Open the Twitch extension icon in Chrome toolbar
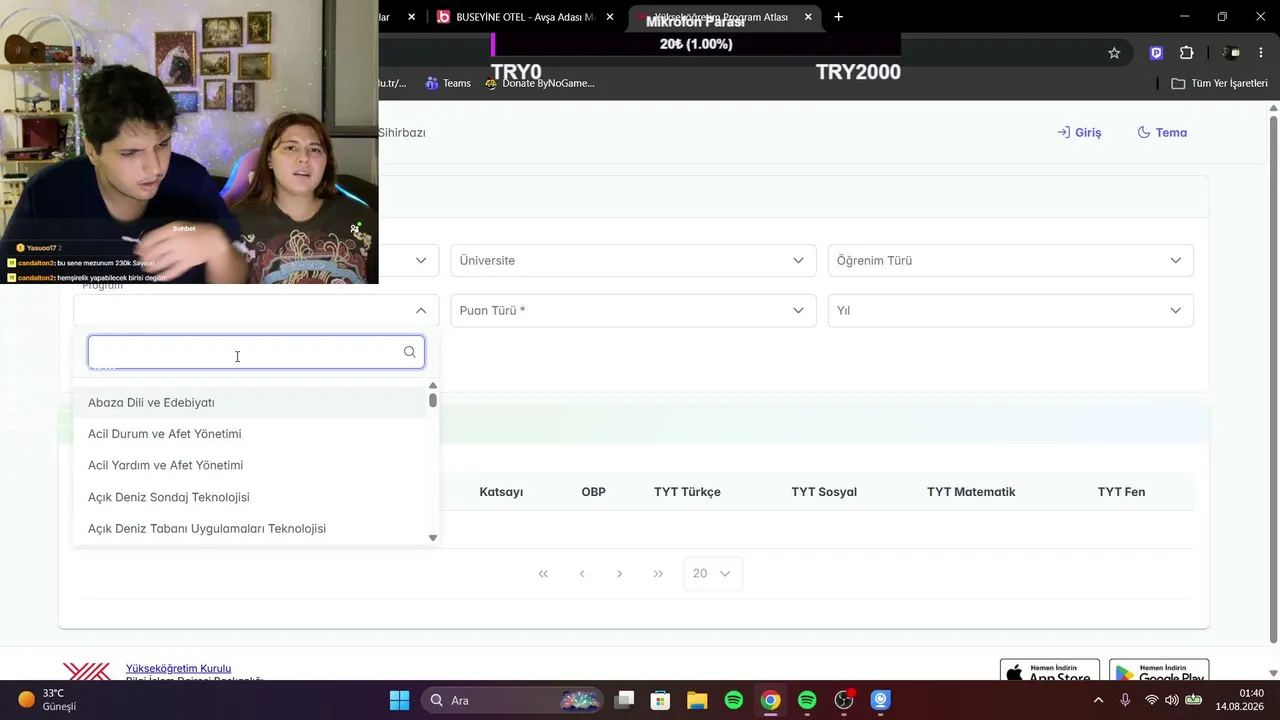1280x720 pixels. [x=1156, y=53]
